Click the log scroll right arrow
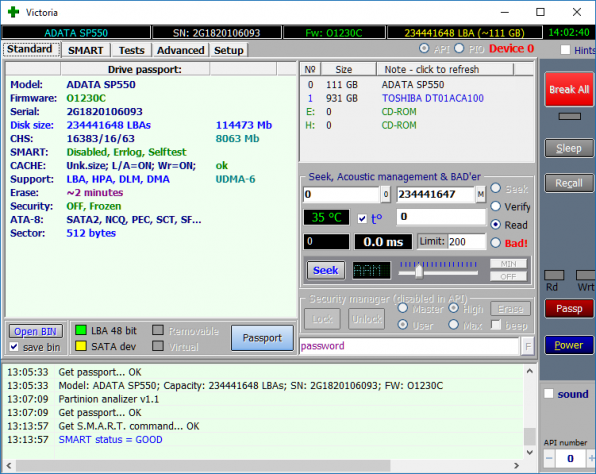 tap(517, 465)
